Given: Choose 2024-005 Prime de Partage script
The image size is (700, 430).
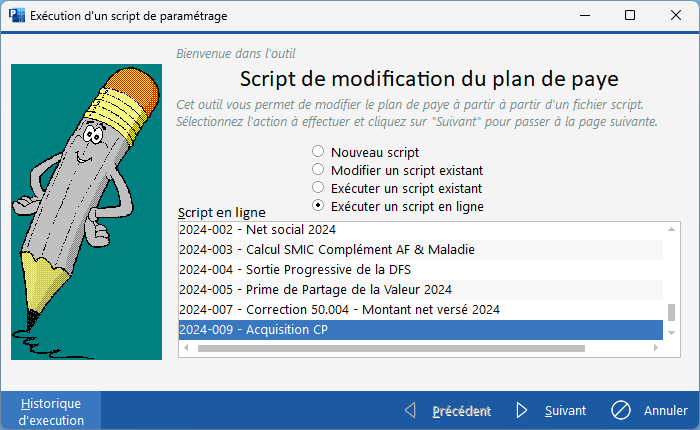Looking at the screenshot, I should (420, 289).
